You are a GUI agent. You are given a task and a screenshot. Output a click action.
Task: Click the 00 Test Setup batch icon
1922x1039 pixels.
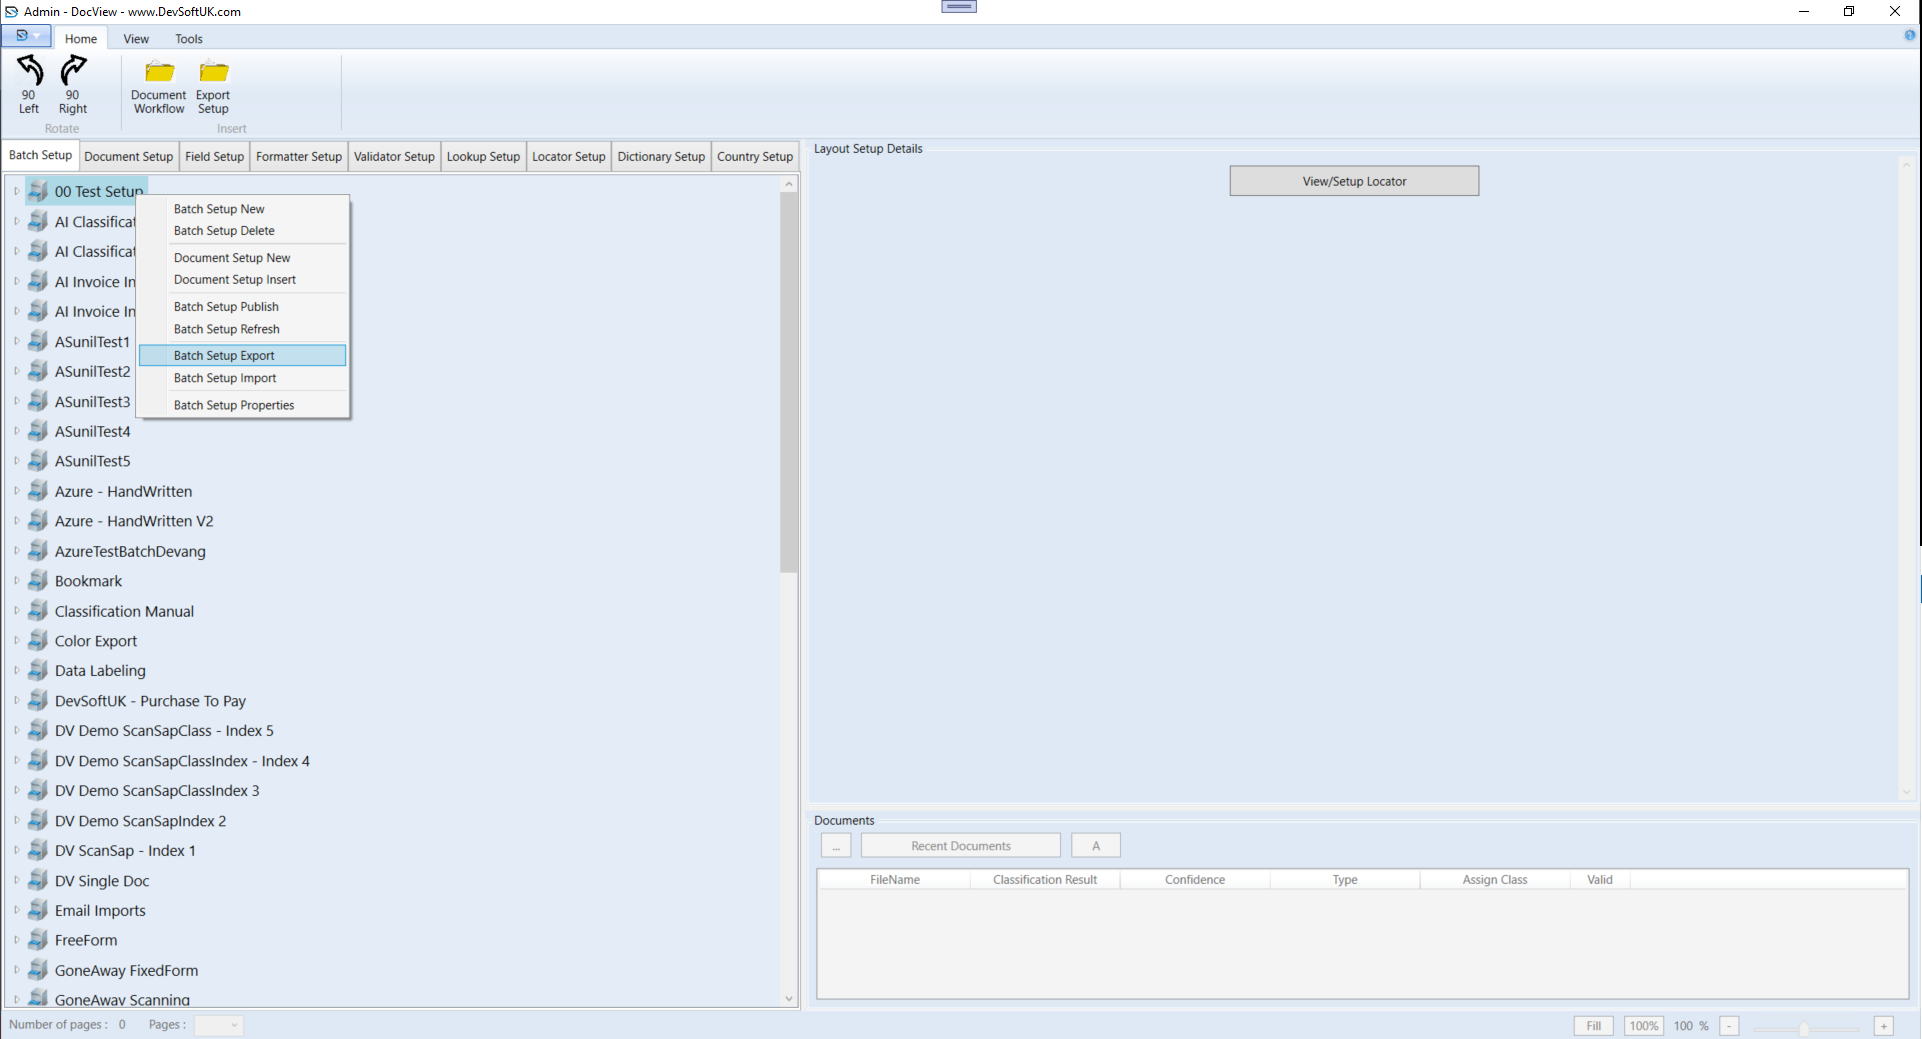[38, 191]
